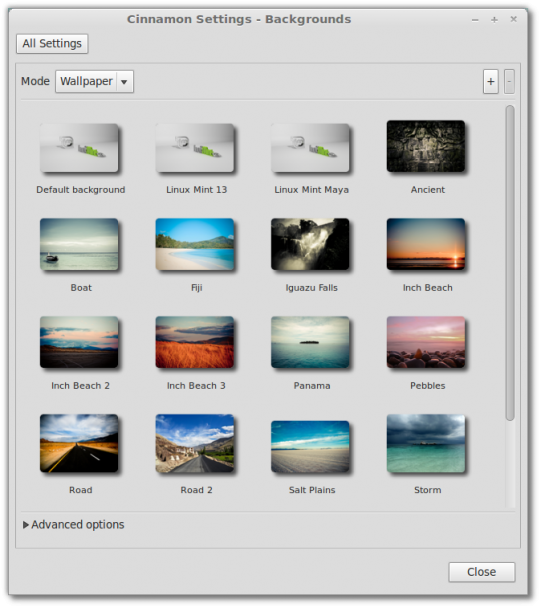The image size is (541, 608).
Task: Click the plus button to add a background
Action: coord(491,81)
